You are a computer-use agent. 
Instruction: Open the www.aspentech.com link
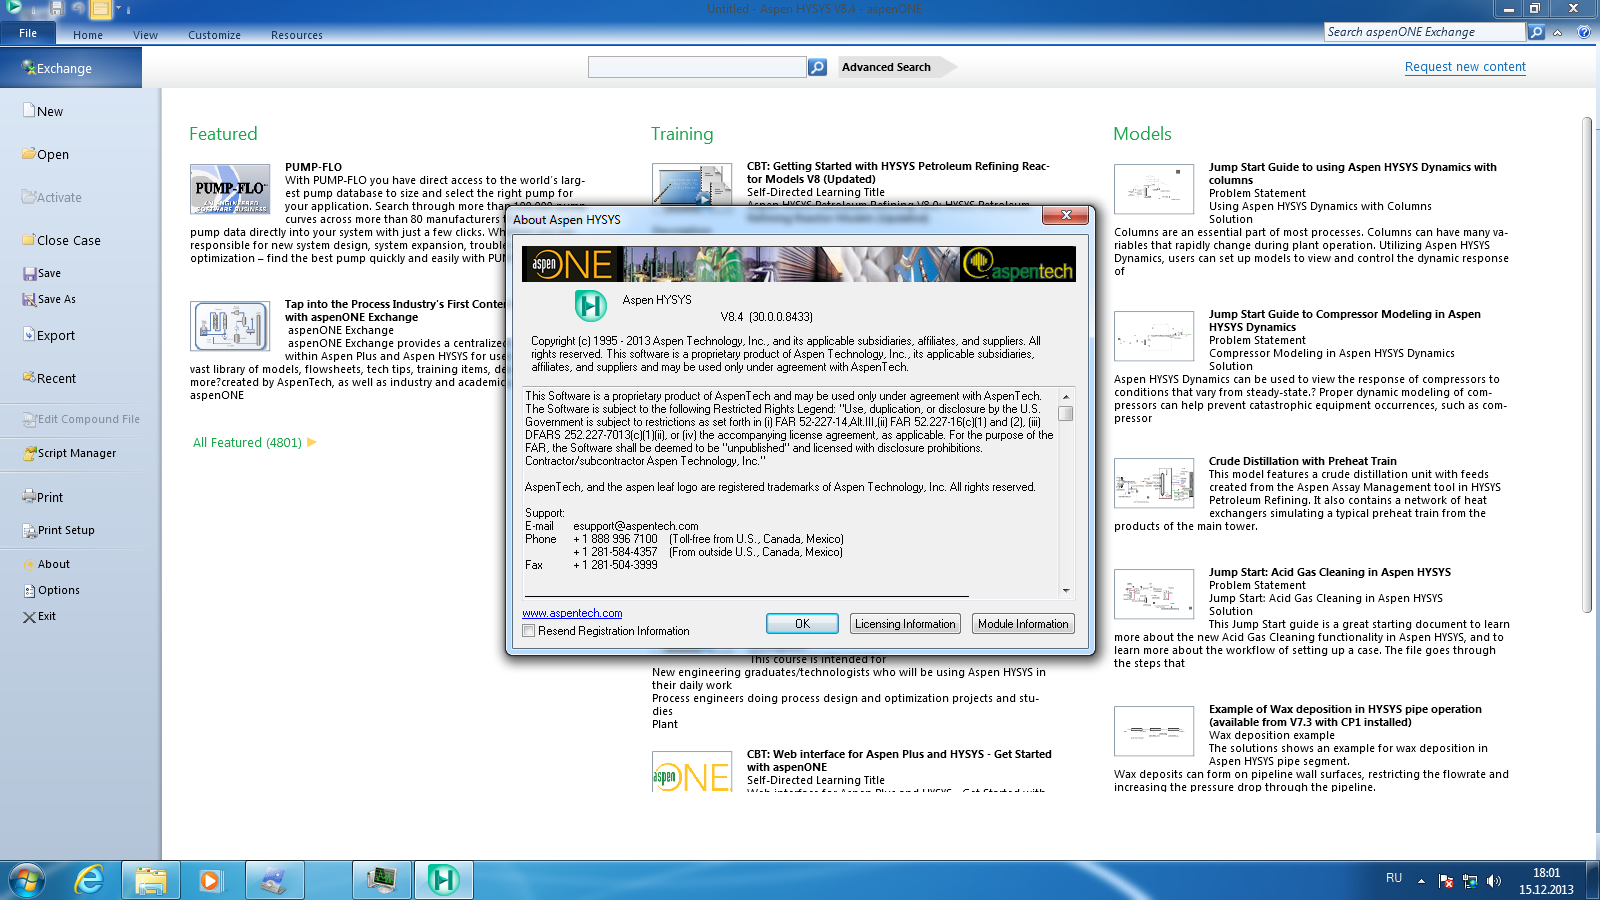coord(572,613)
